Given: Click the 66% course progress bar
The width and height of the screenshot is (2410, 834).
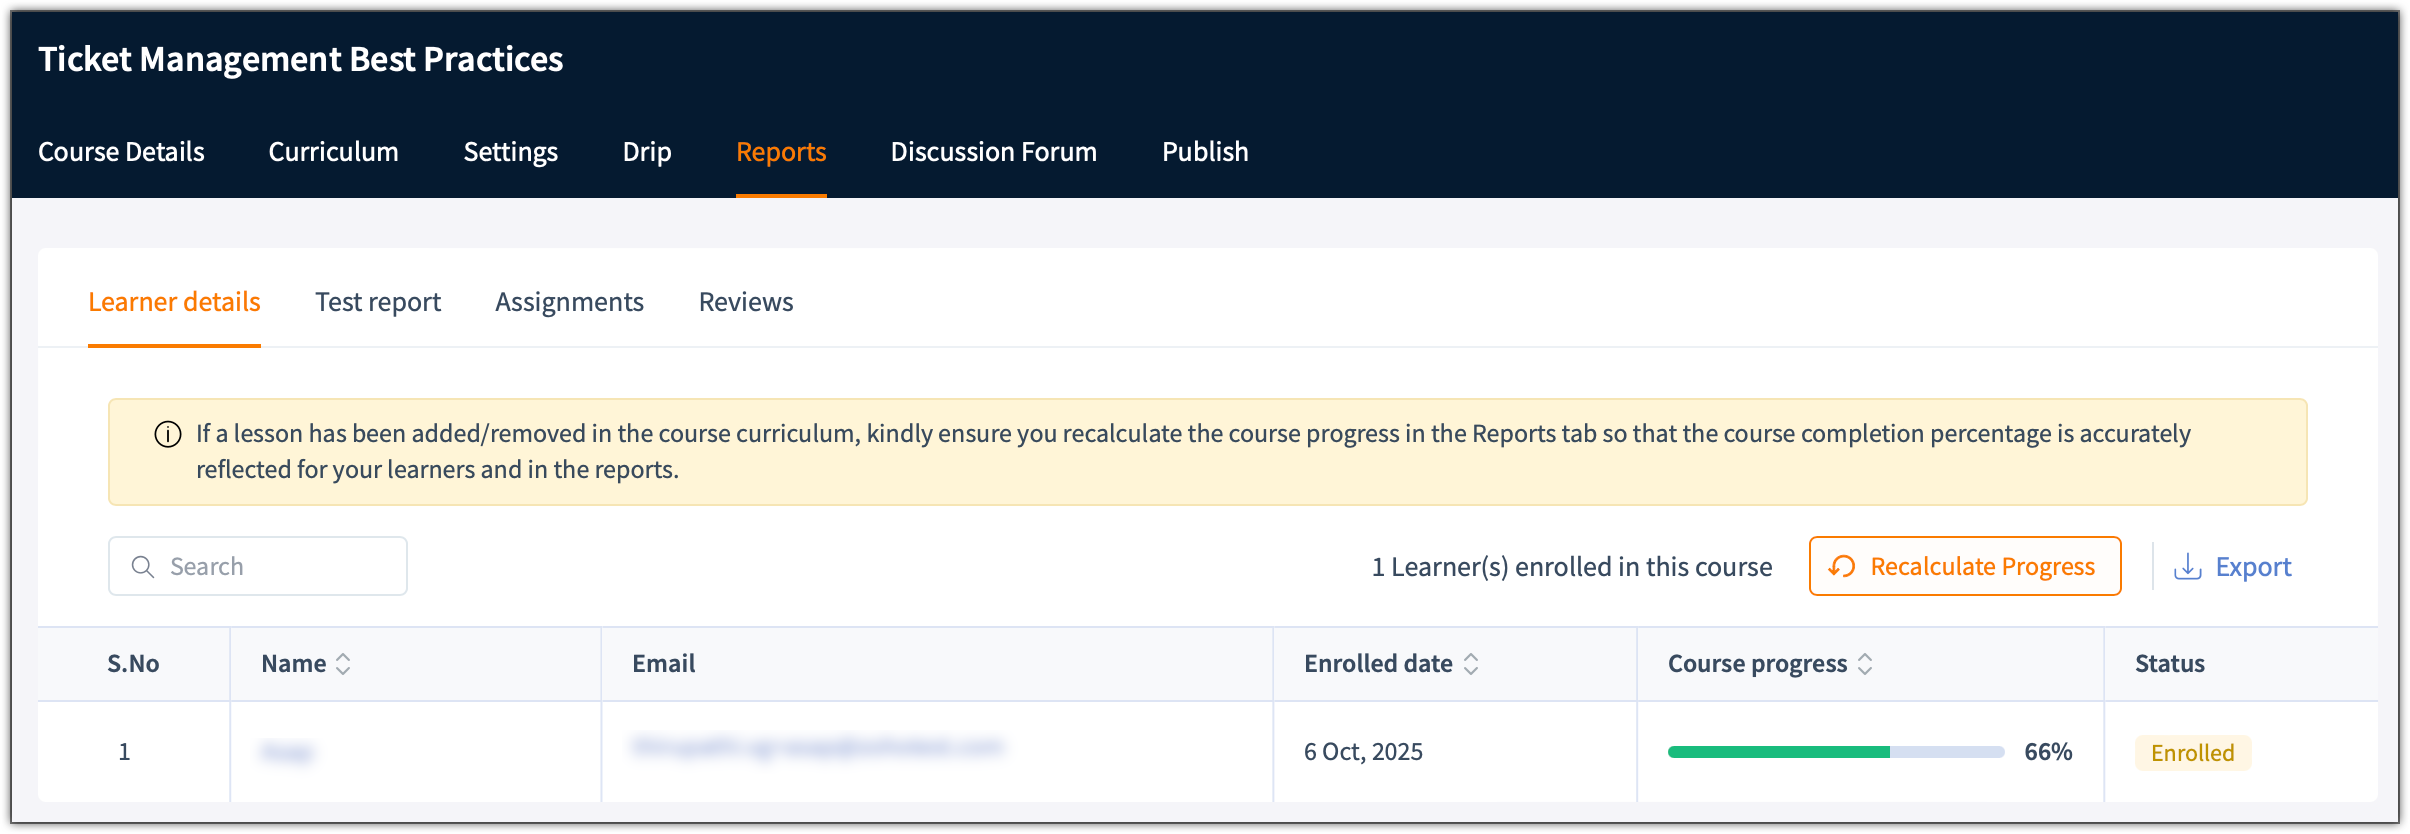Looking at the screenshot, I should click(x=1835, y=752).
